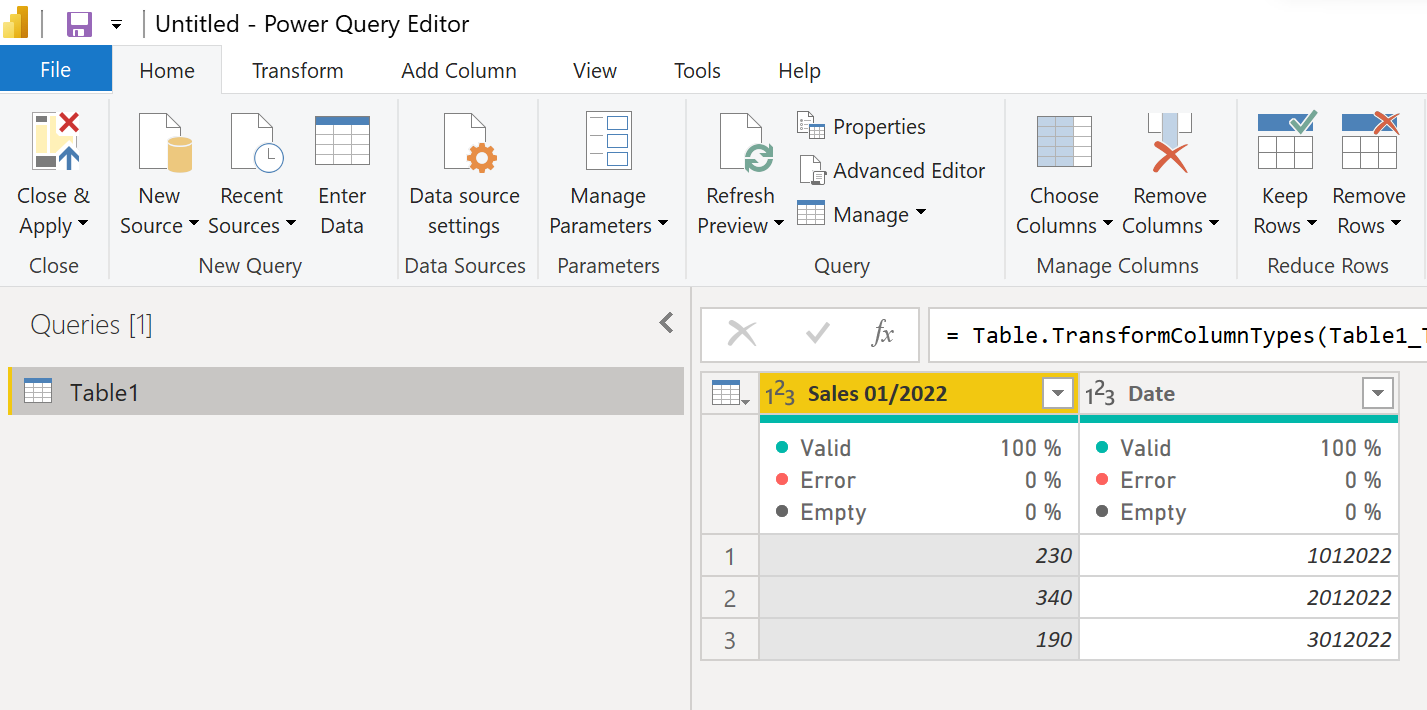Click the Save icon in title bar
The image size is (1427, 710).
[79, 24]
